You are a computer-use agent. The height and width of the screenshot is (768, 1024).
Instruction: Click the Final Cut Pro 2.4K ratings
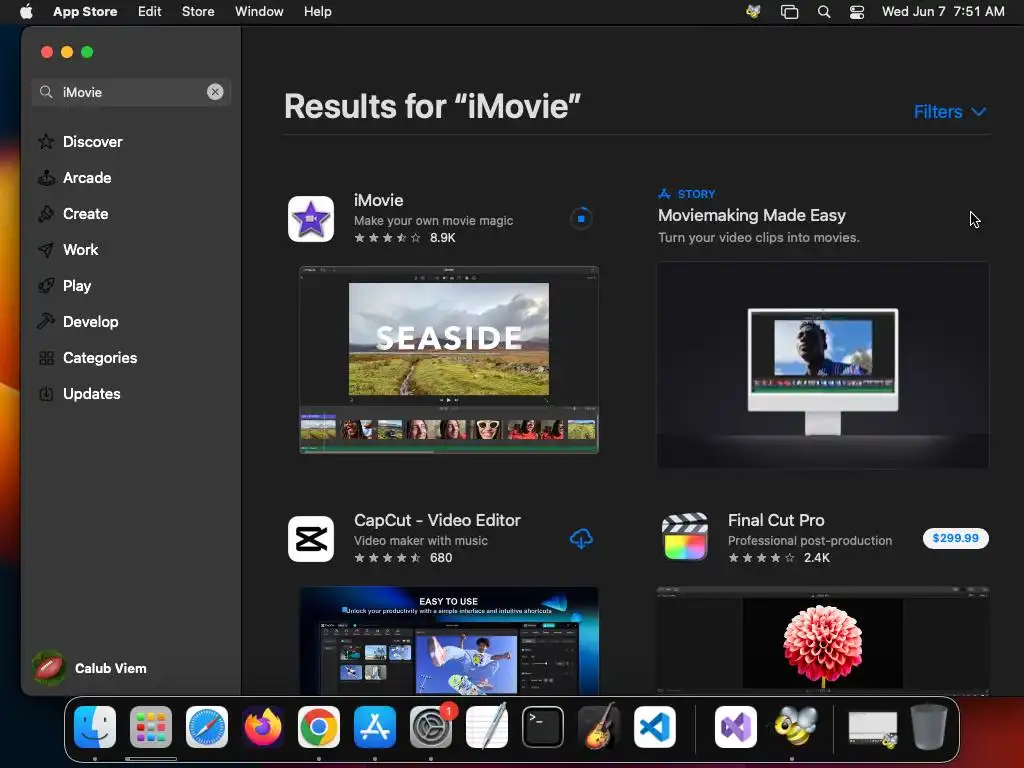(x=816, y=558)
